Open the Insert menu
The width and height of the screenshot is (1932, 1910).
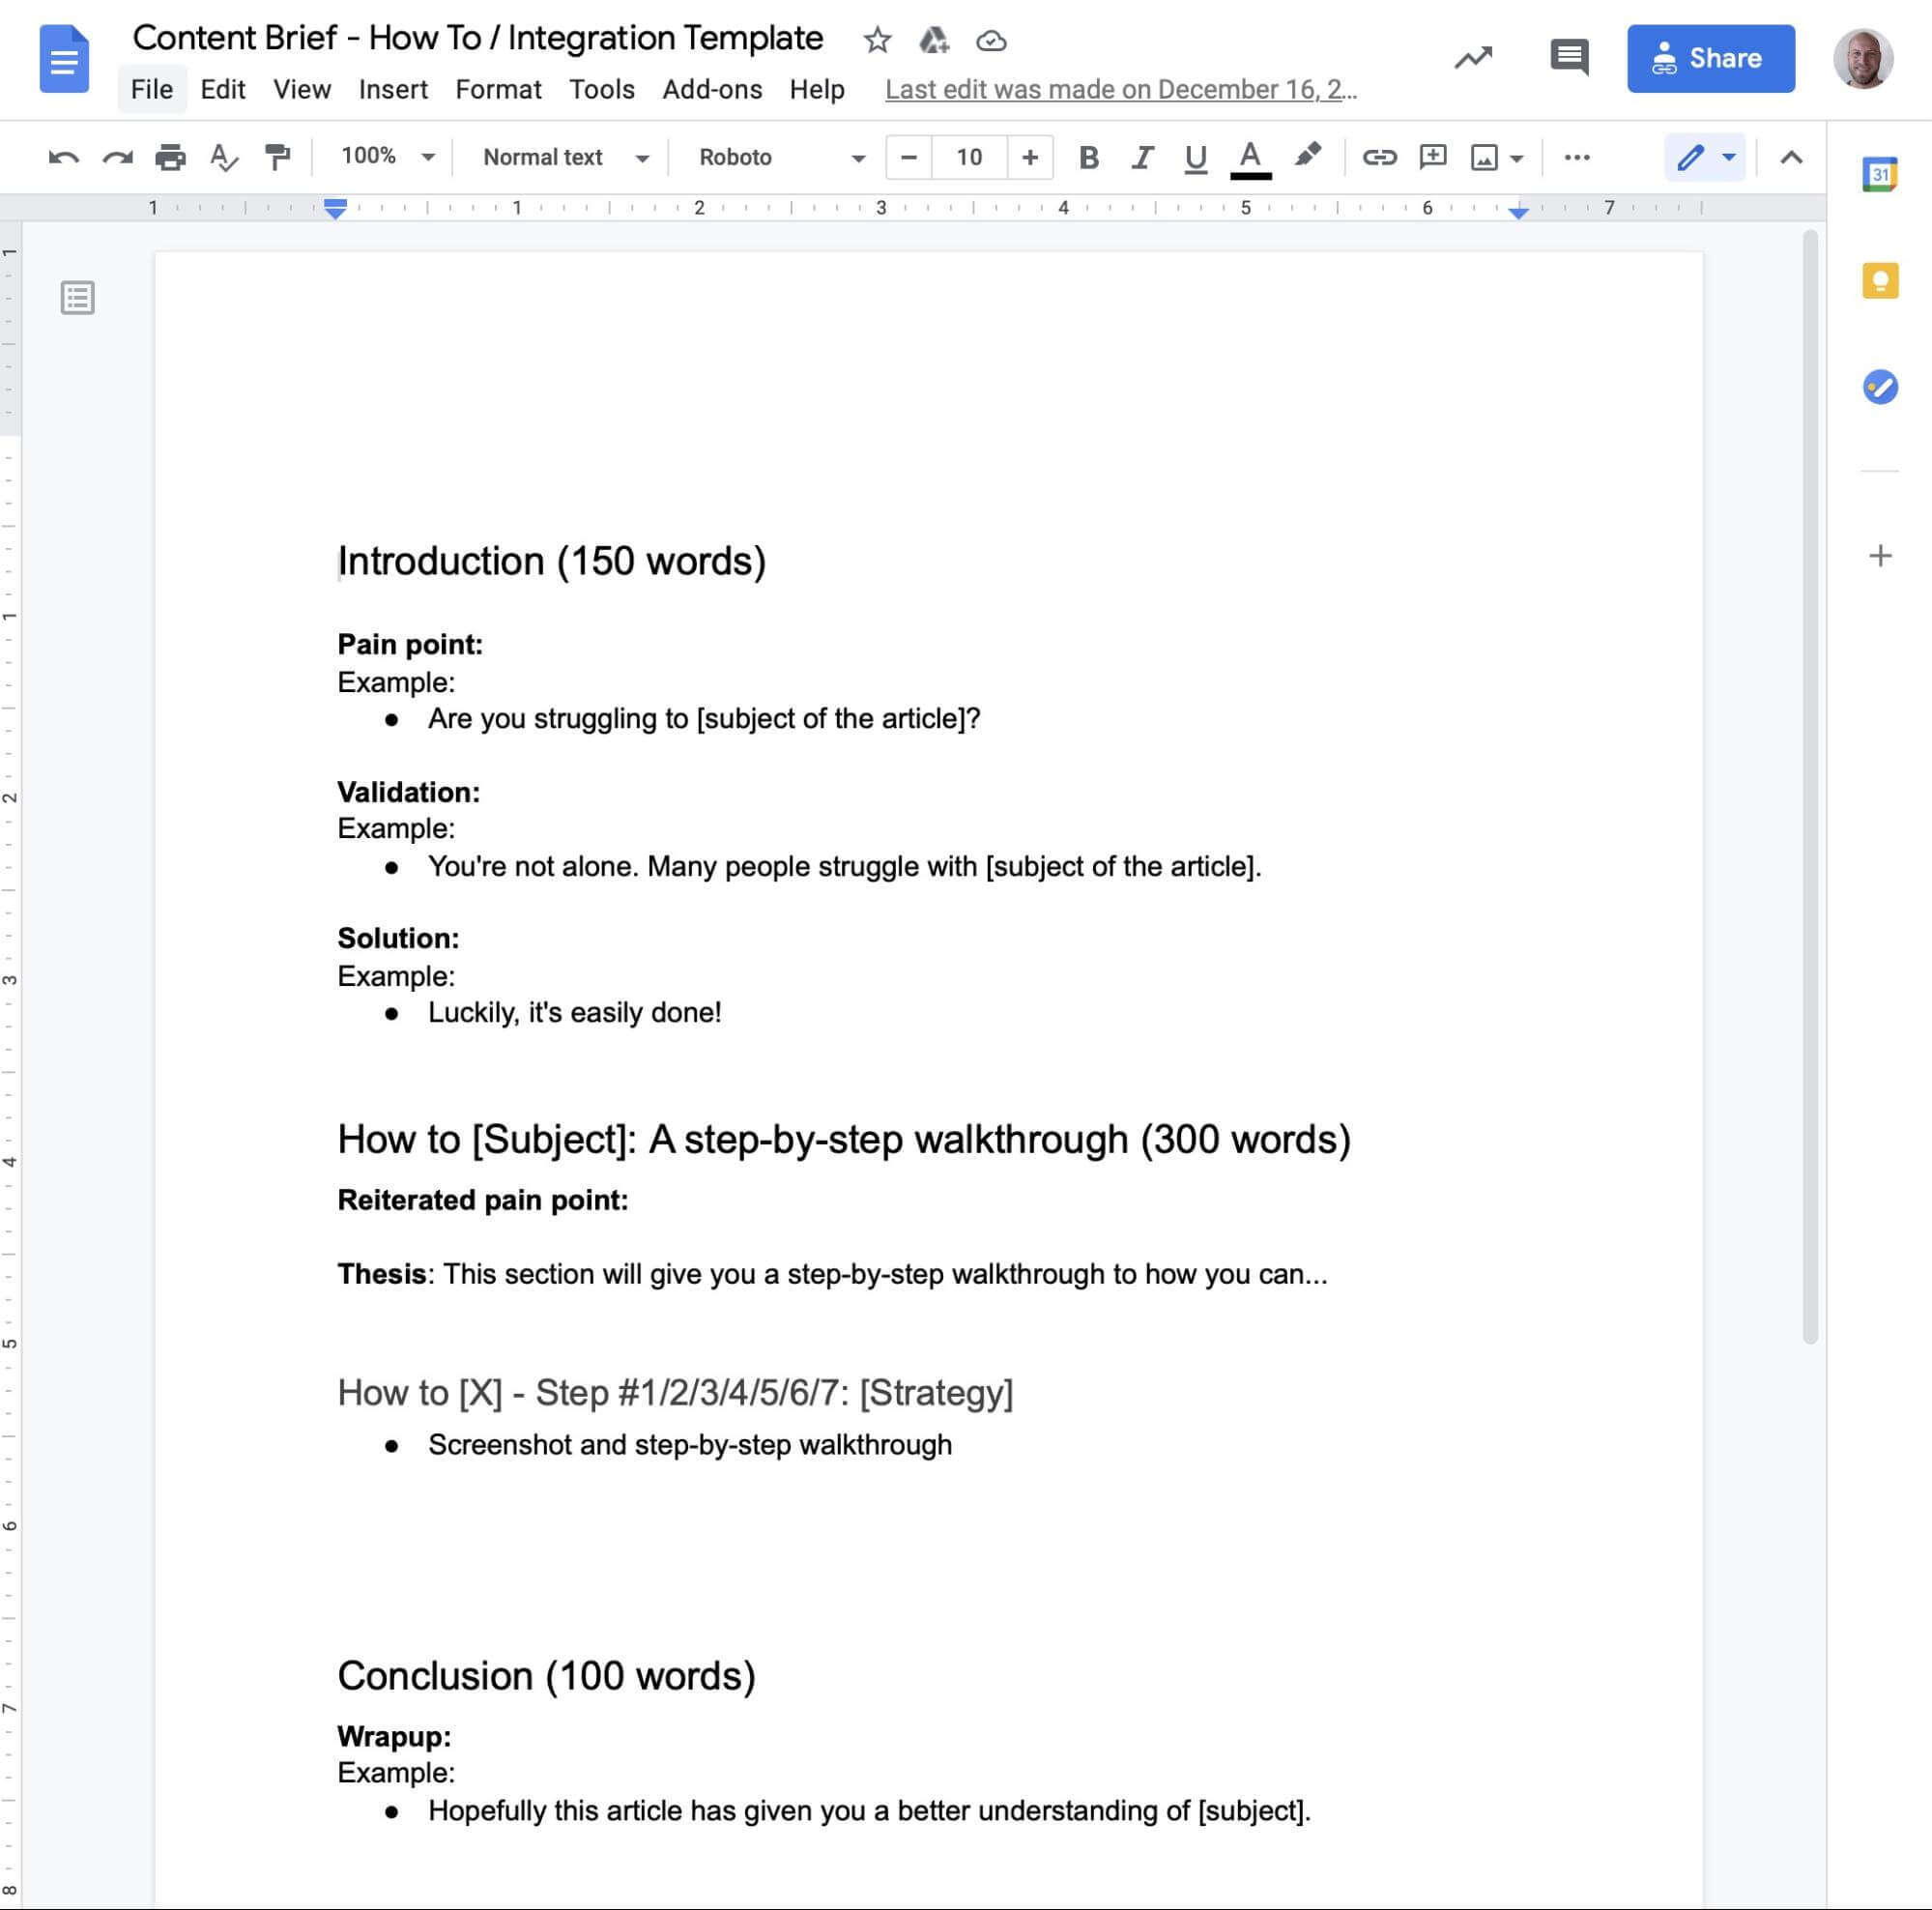(392, 90)
